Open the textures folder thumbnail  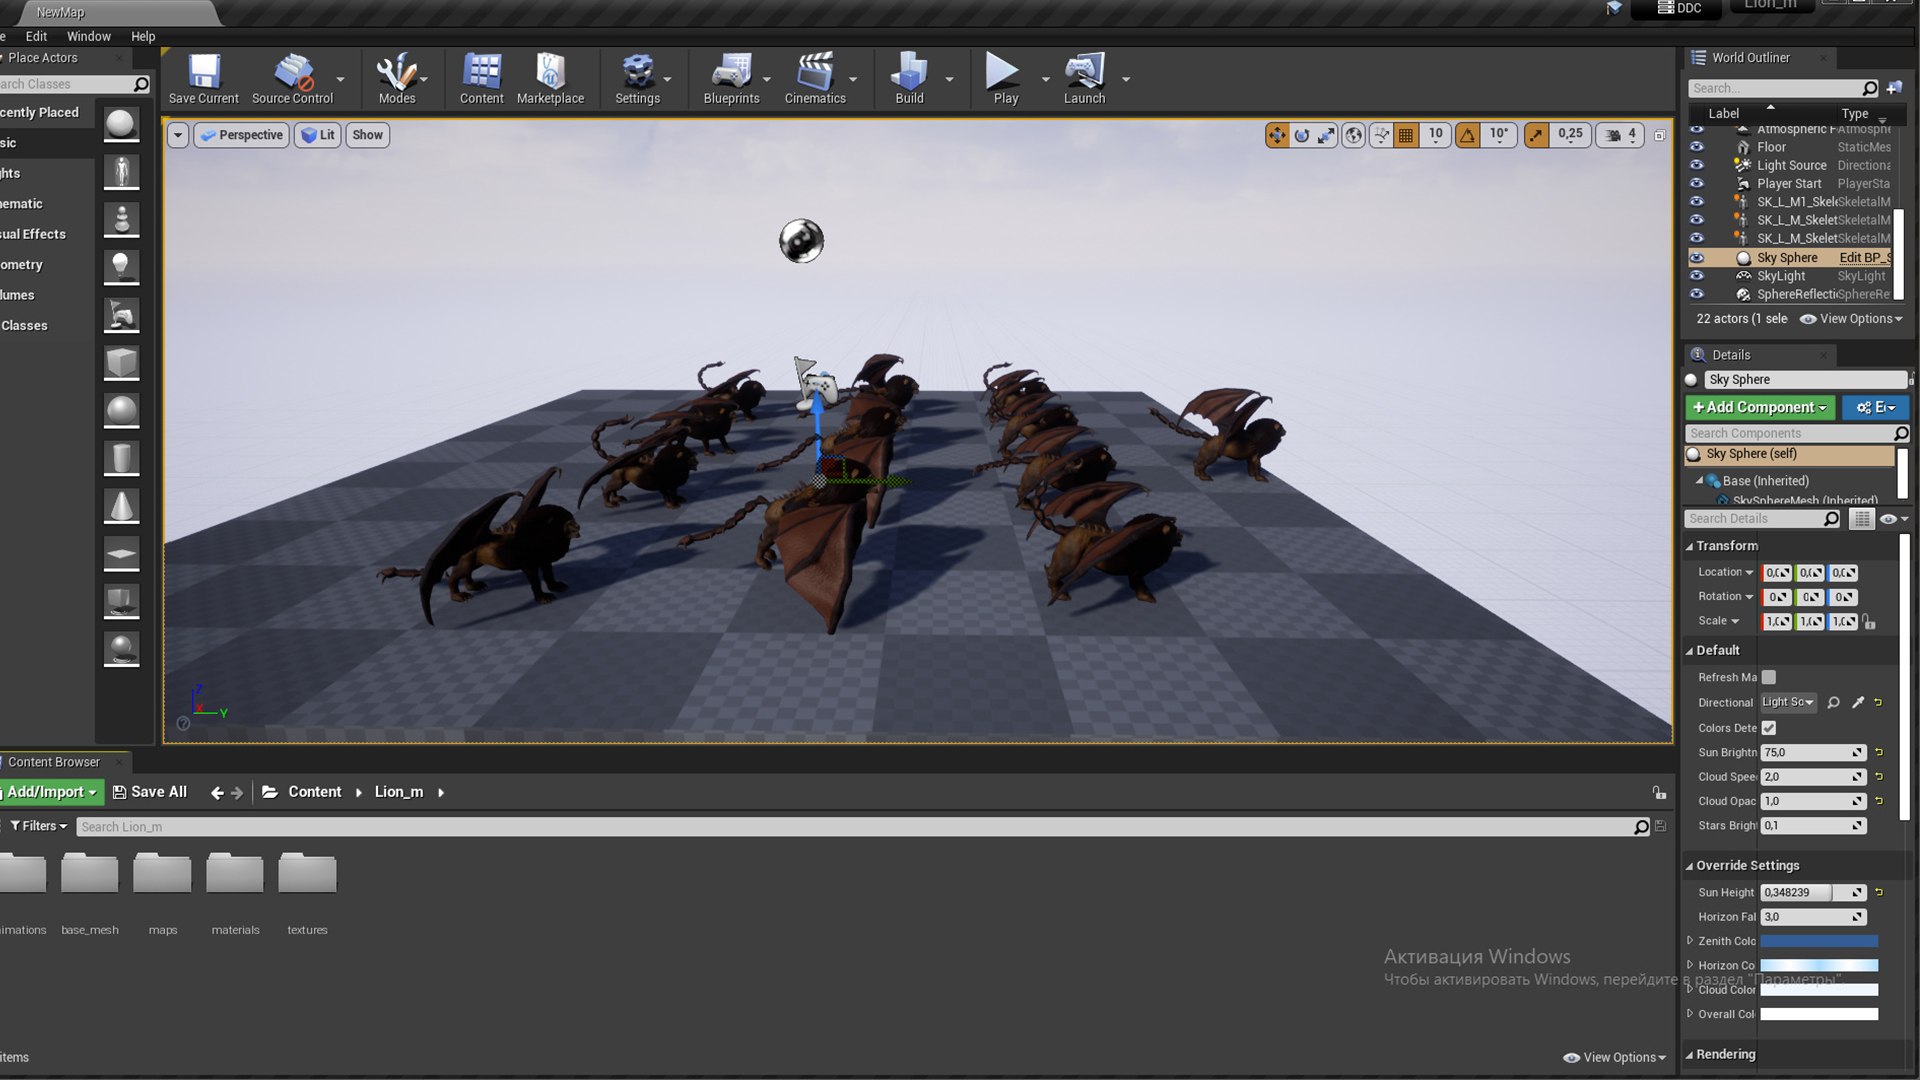click(307, 875)
